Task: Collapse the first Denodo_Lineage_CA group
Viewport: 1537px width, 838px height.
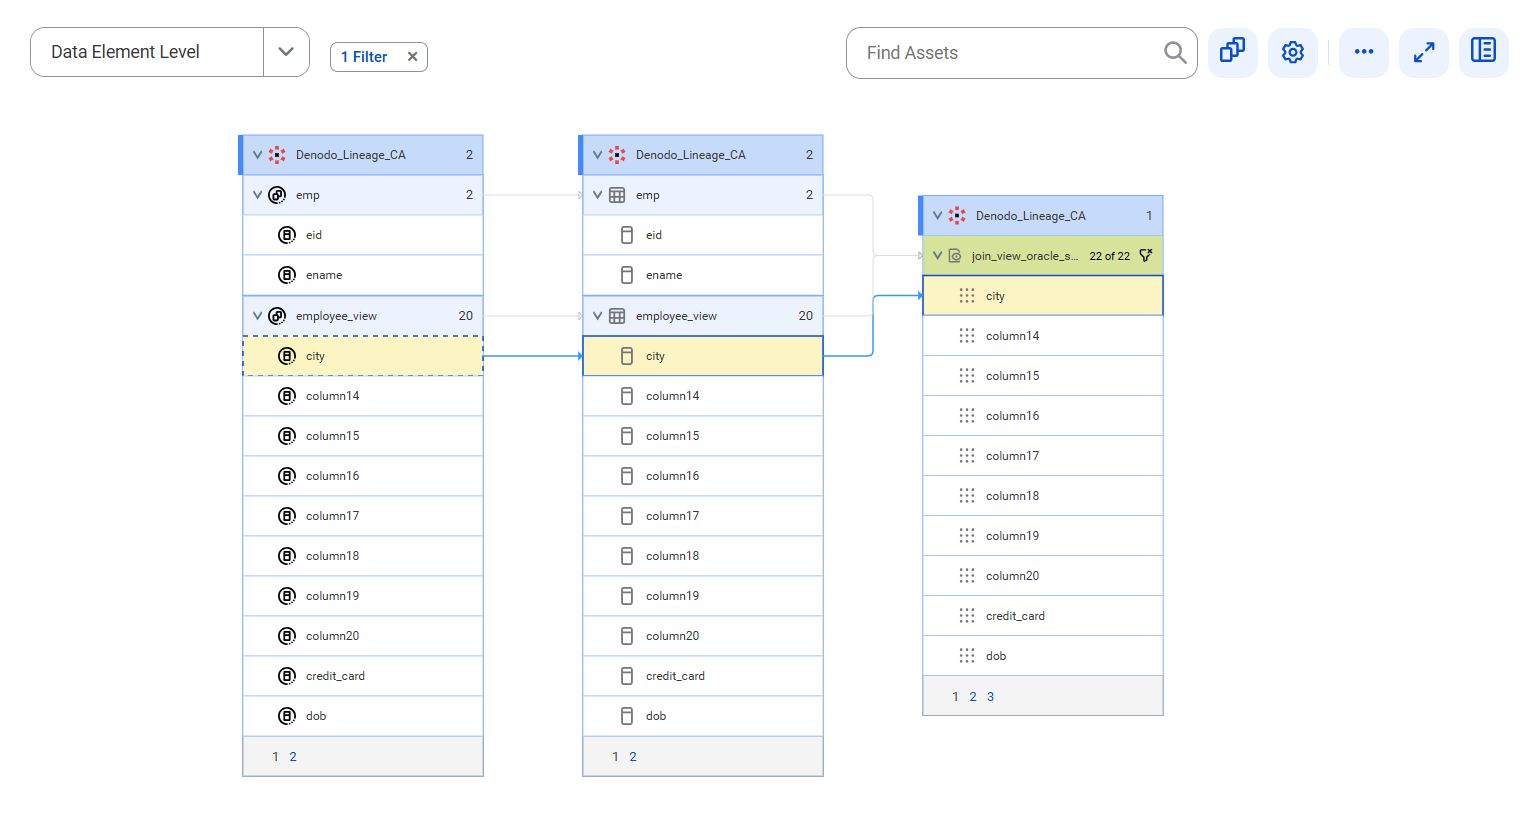Action: click(257, 155)
